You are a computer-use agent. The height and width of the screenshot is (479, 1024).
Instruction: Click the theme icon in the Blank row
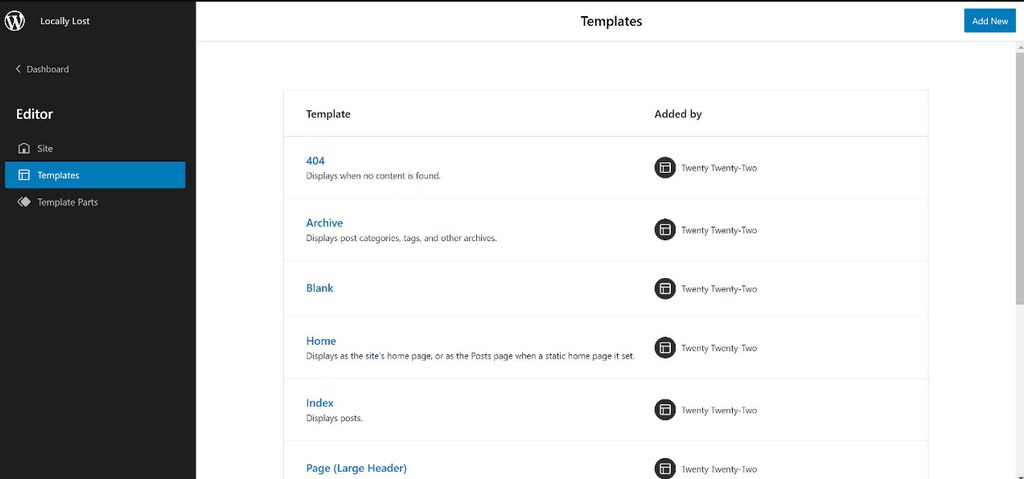(665, 289)
